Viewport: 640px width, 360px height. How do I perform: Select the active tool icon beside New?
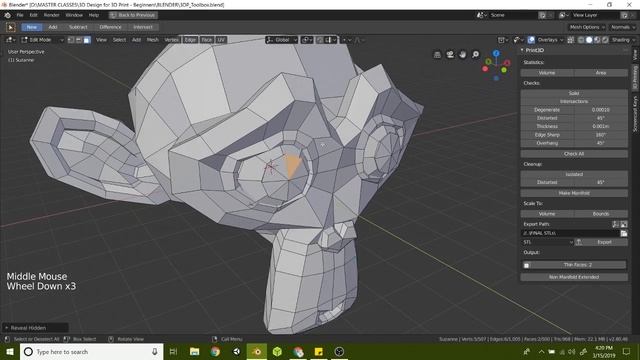tap(11, 27)
